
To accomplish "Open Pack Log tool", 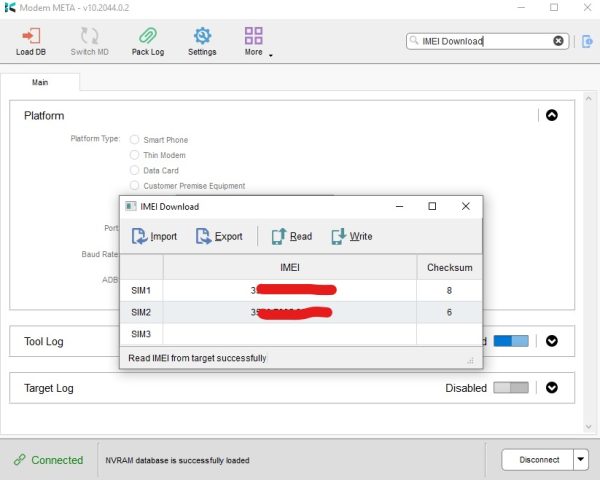I will click(x=148, y=41).
